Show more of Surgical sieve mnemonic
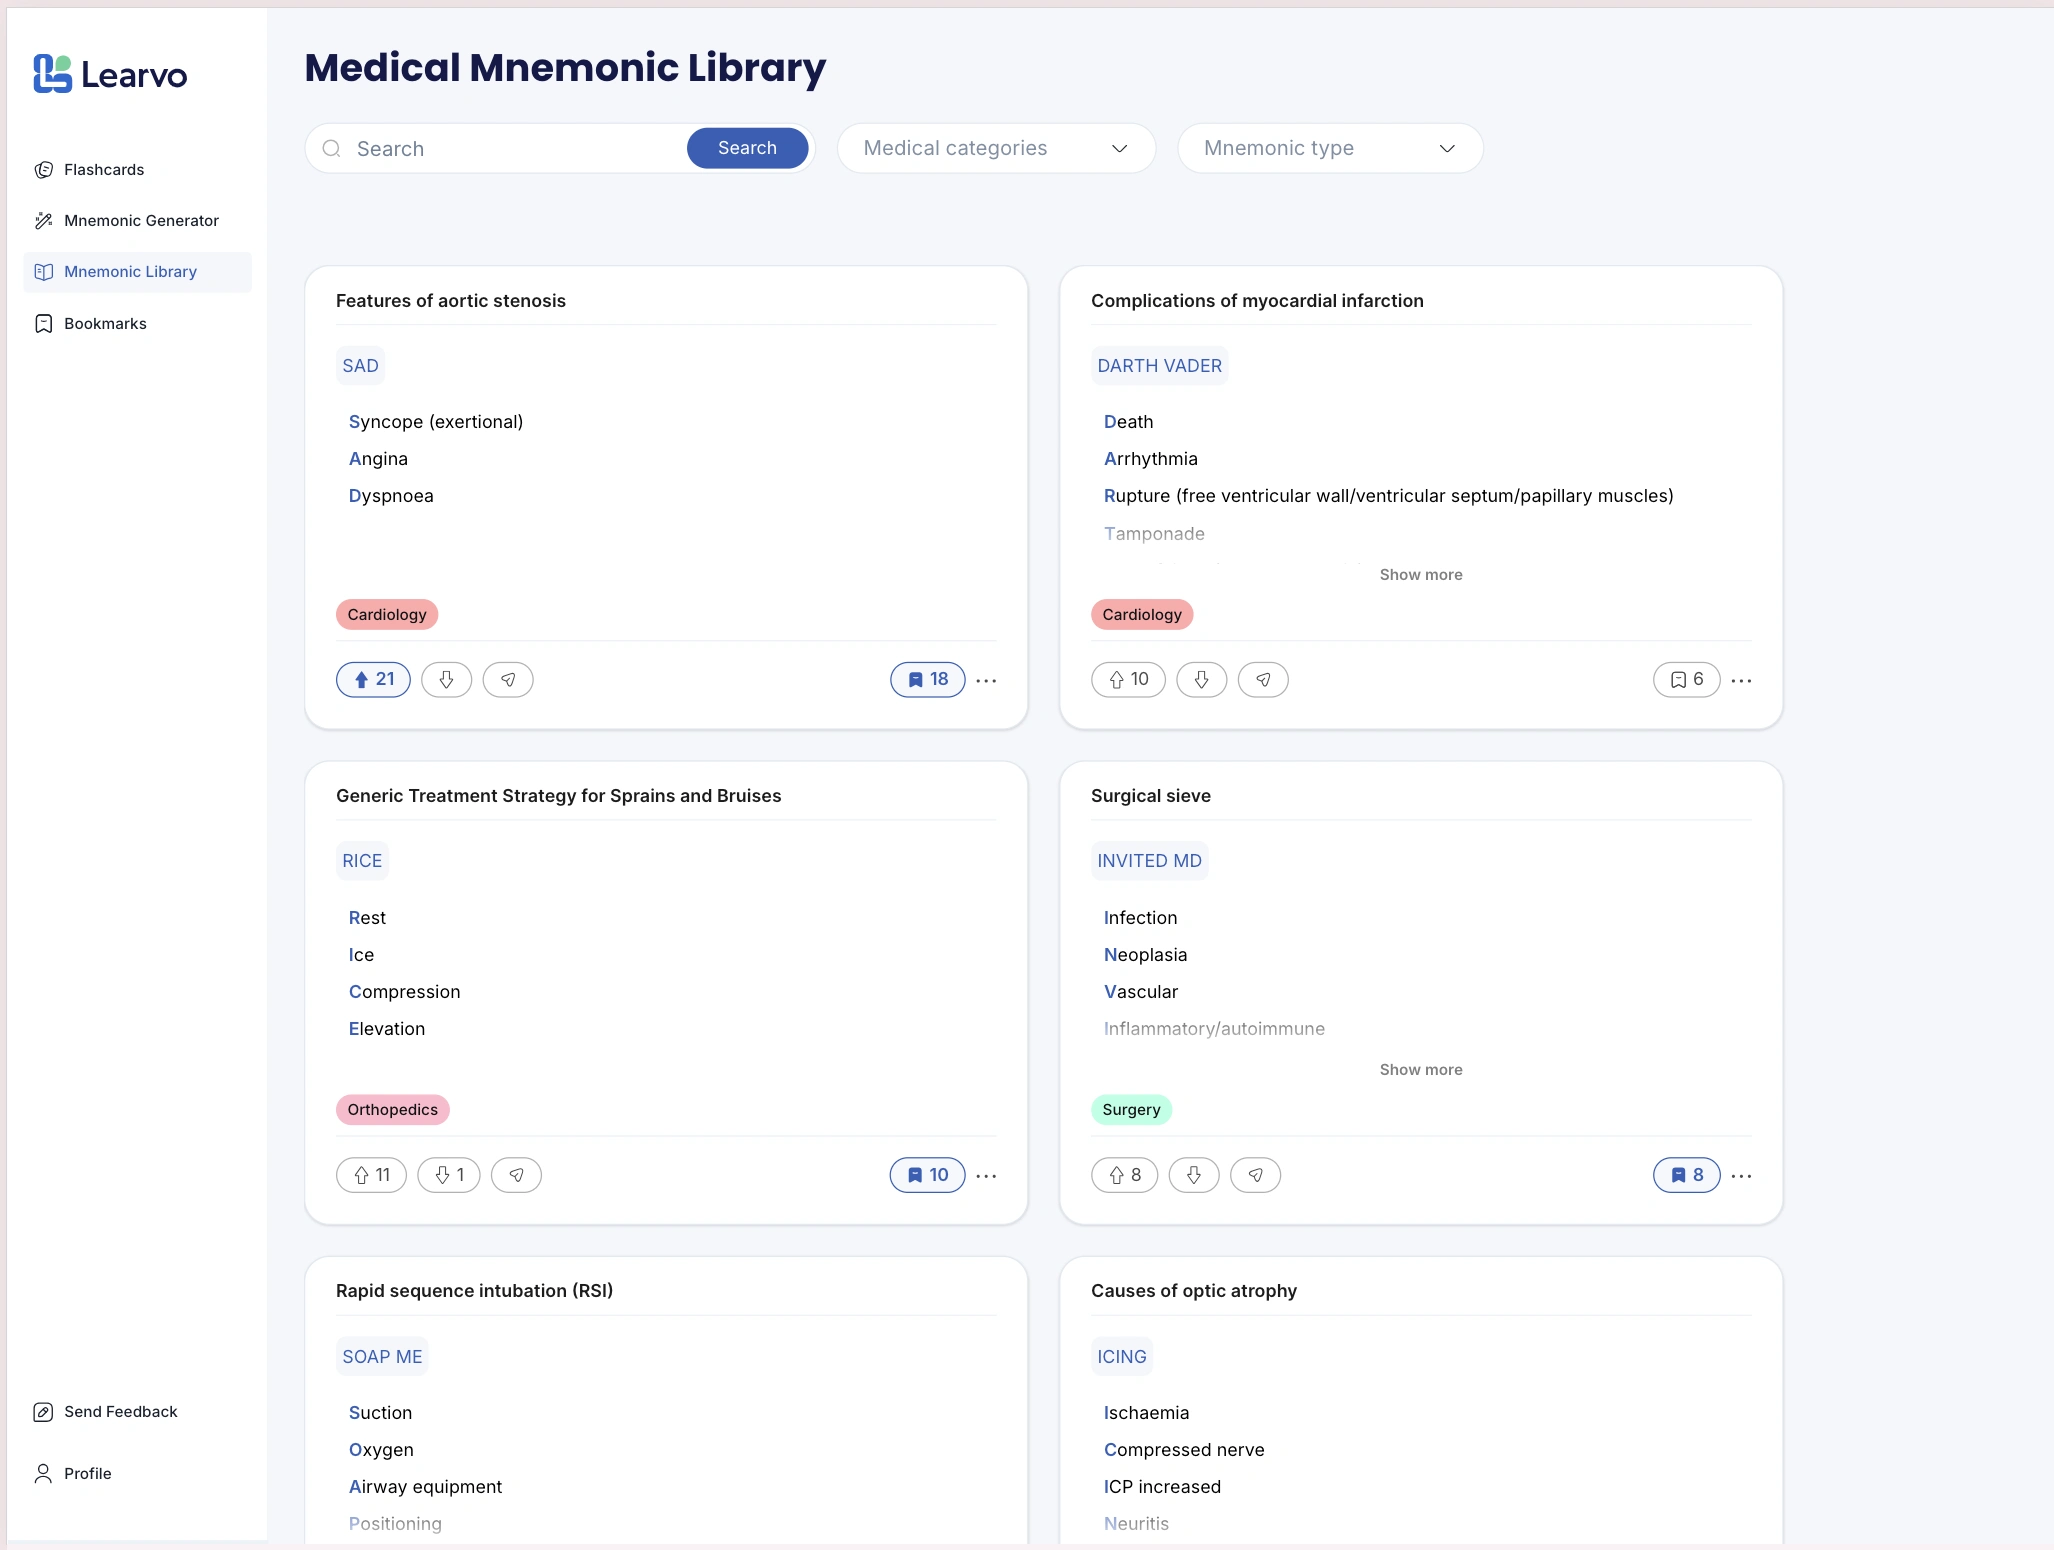 (x=1420, y=1070)
